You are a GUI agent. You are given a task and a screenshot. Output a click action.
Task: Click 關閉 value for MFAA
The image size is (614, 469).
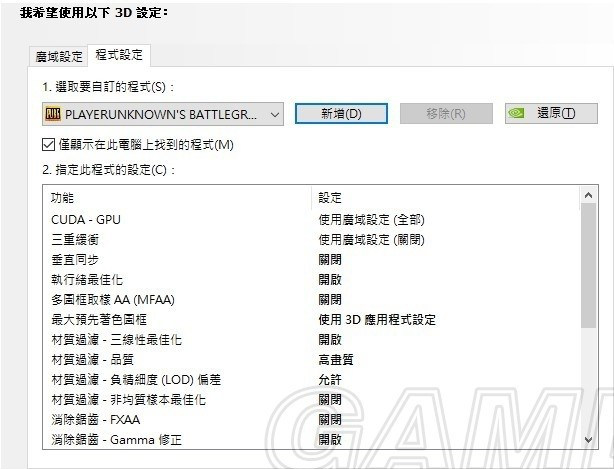(x=330, y=300)
